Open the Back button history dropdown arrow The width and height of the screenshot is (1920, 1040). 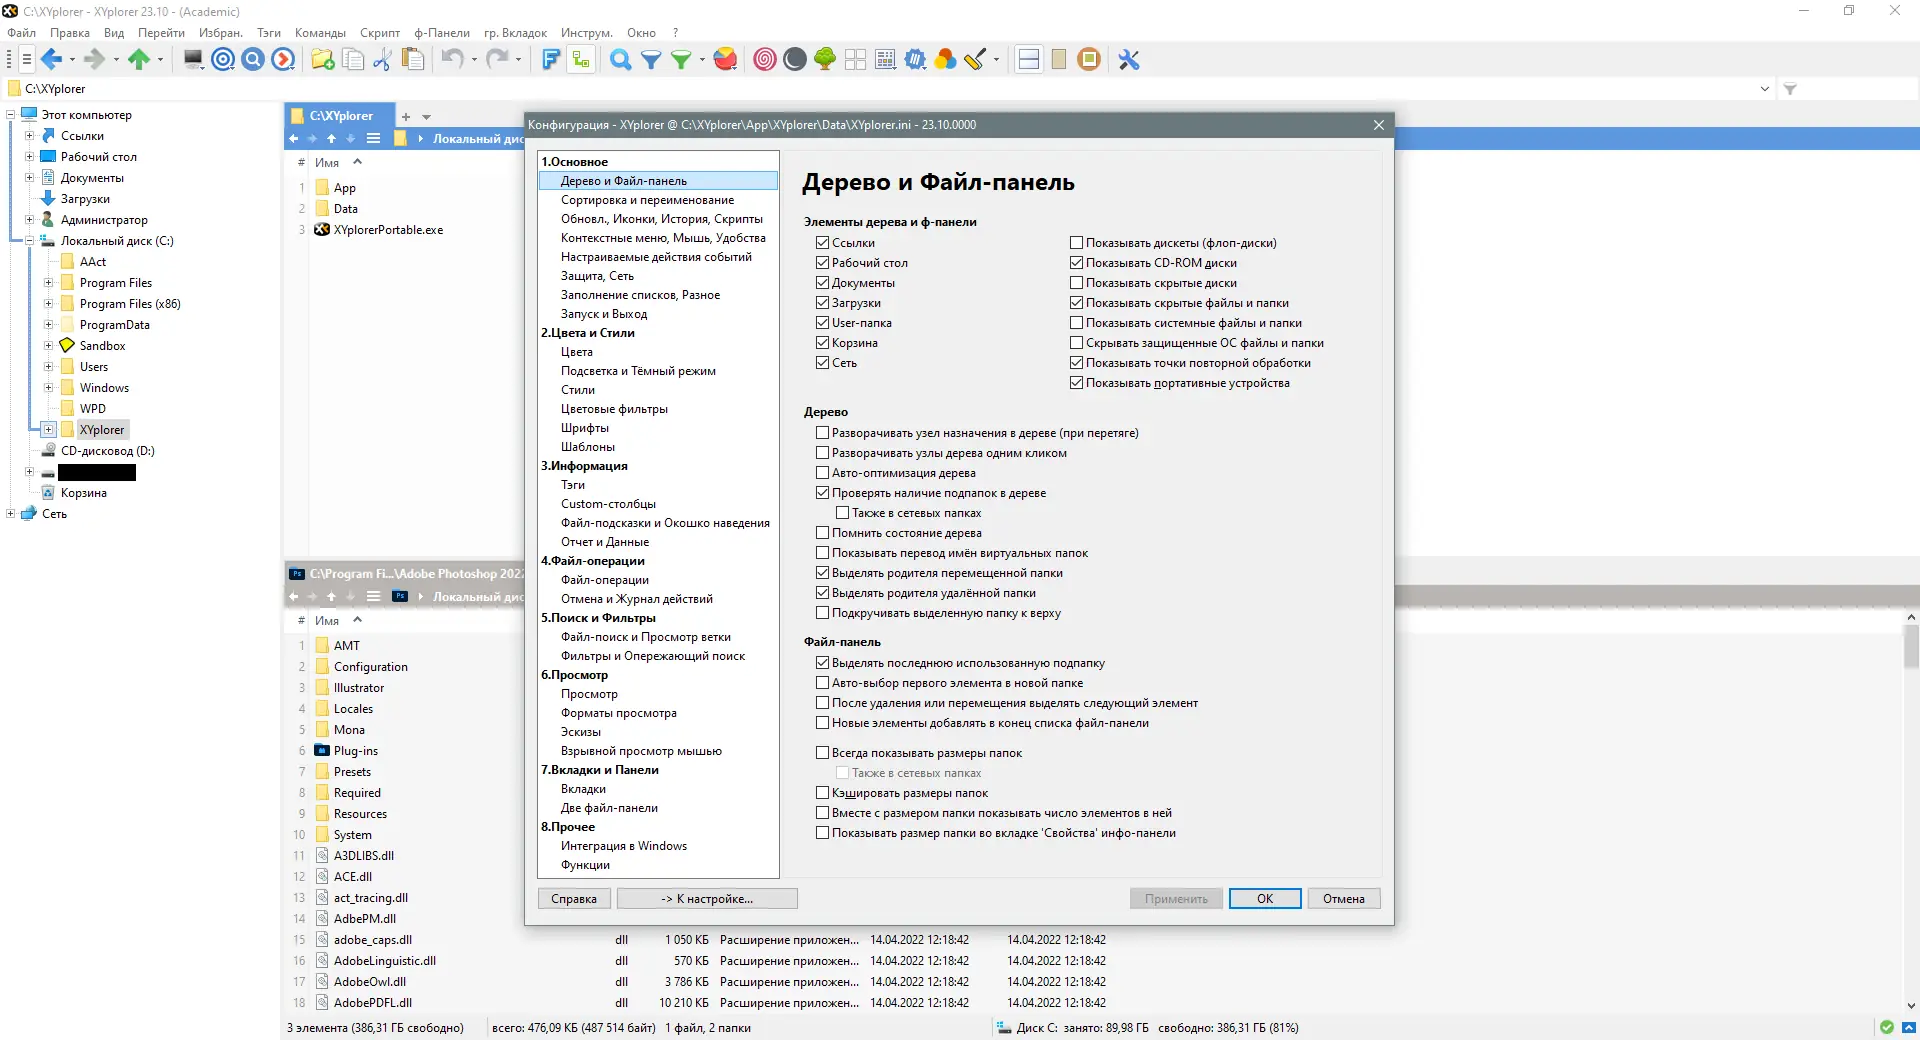(72, 60)
